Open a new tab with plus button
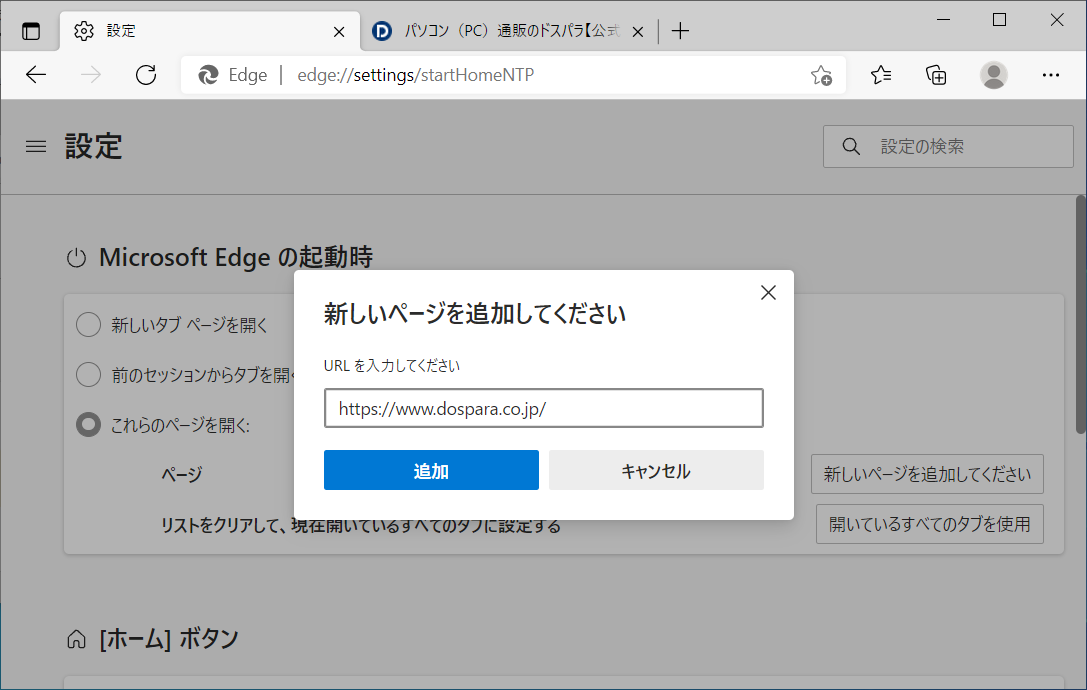 click(681, 31)
